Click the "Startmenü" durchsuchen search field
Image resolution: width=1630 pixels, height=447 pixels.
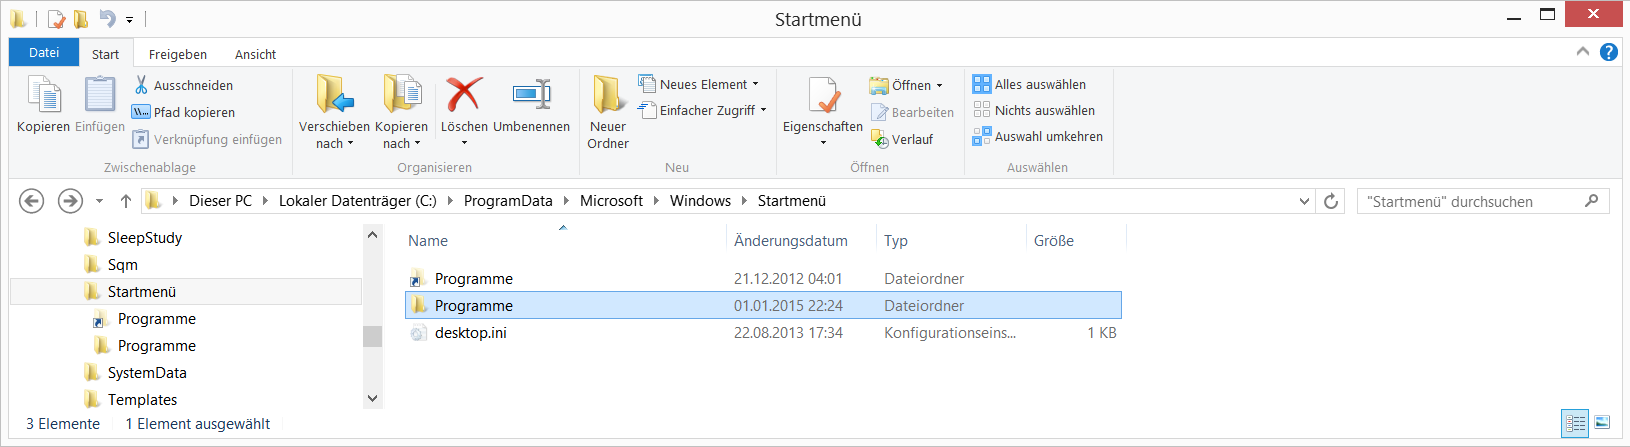coord(1470,201)
